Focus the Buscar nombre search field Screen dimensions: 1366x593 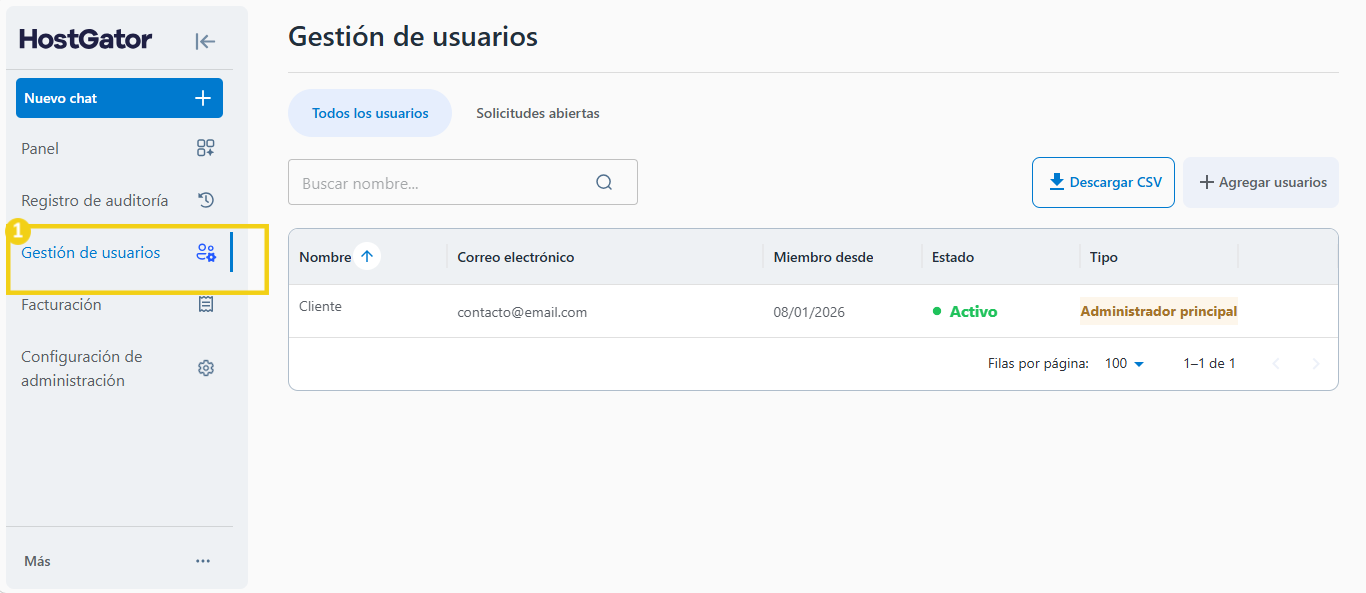(463, 182)
